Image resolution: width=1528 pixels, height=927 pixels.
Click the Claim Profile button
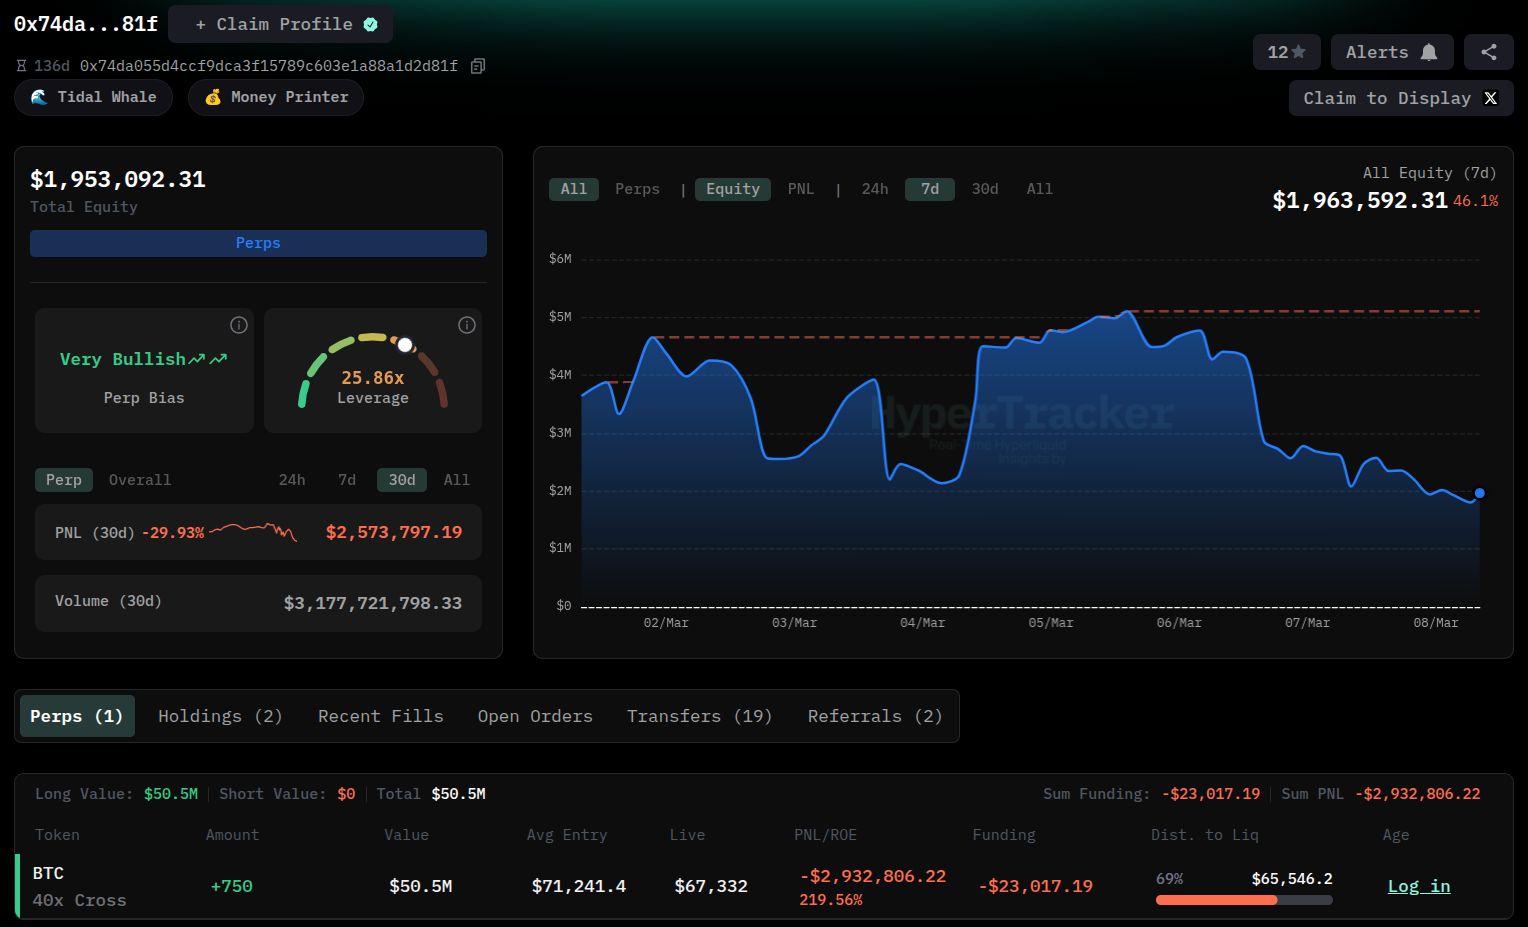(x=280, y=24)
